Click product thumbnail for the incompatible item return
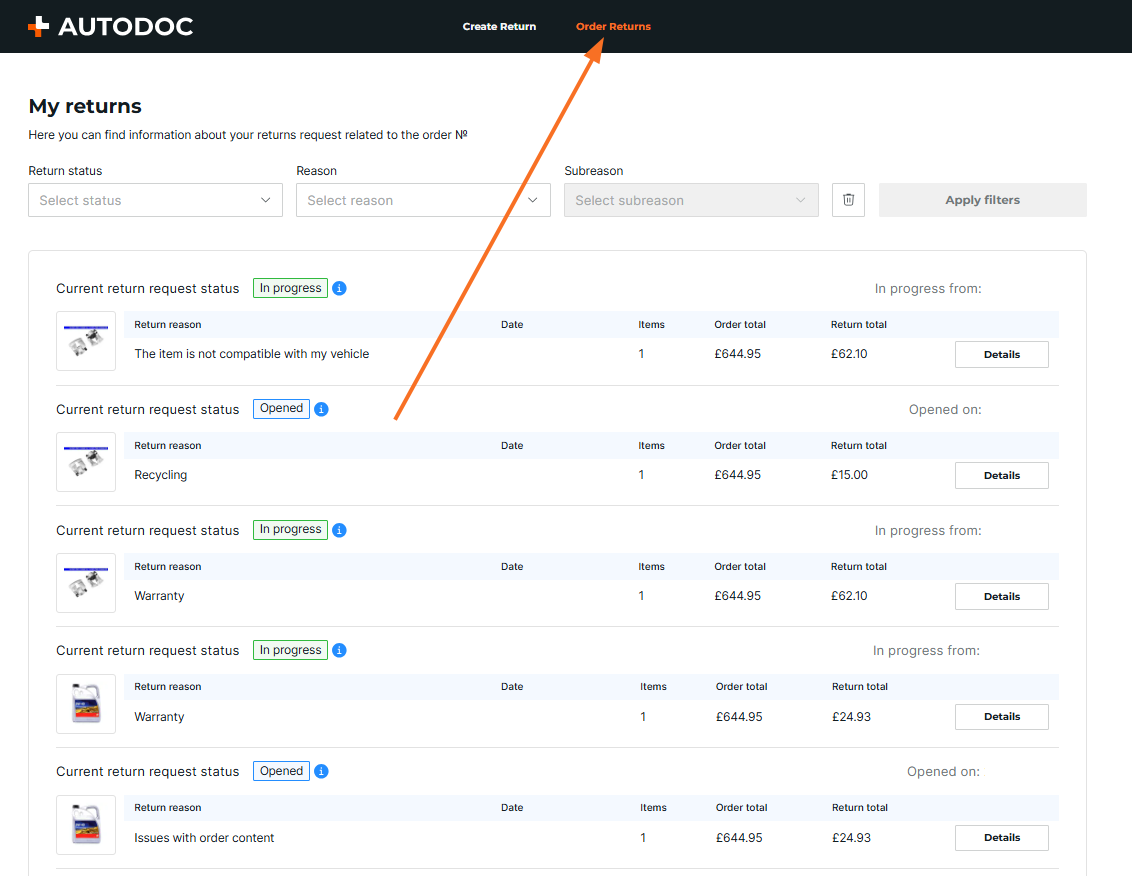The height and width of the screenshot is (876, 1132). coord(86,341)
